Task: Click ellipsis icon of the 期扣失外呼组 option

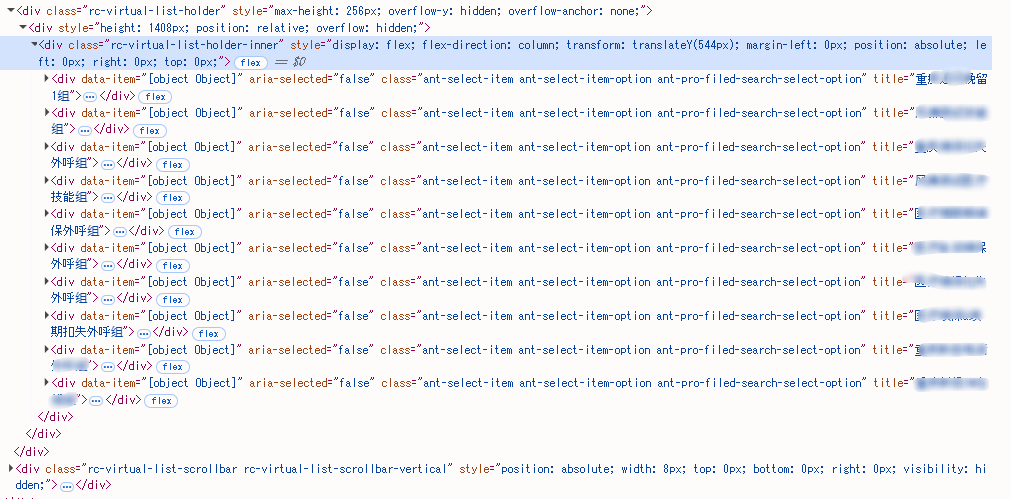Action: 144,333
